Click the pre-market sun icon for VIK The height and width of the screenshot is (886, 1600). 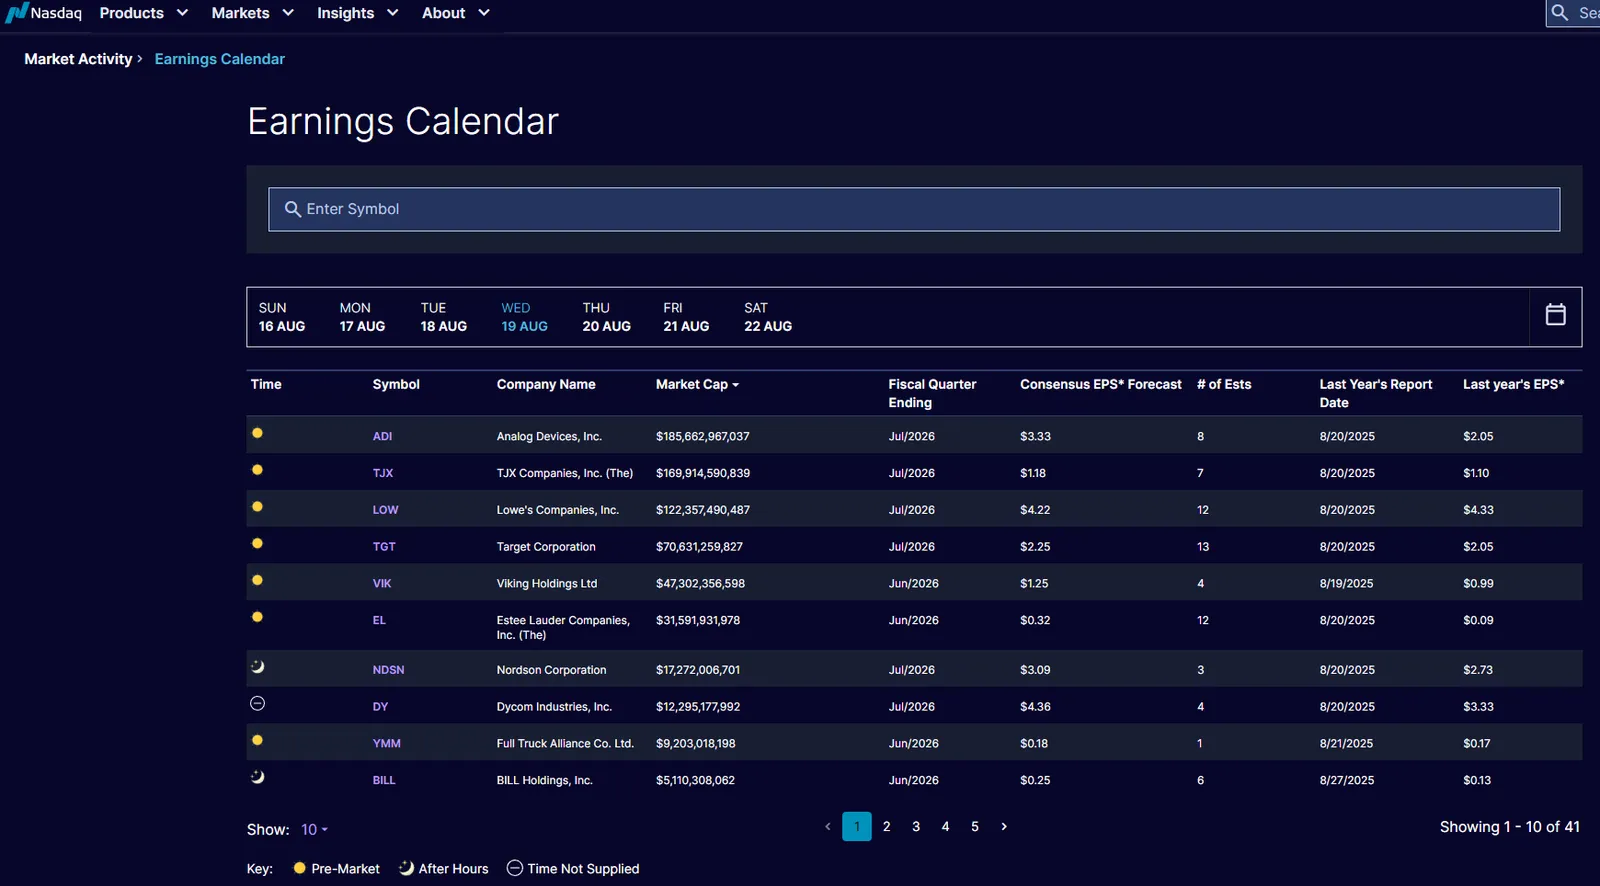(257, 580)
